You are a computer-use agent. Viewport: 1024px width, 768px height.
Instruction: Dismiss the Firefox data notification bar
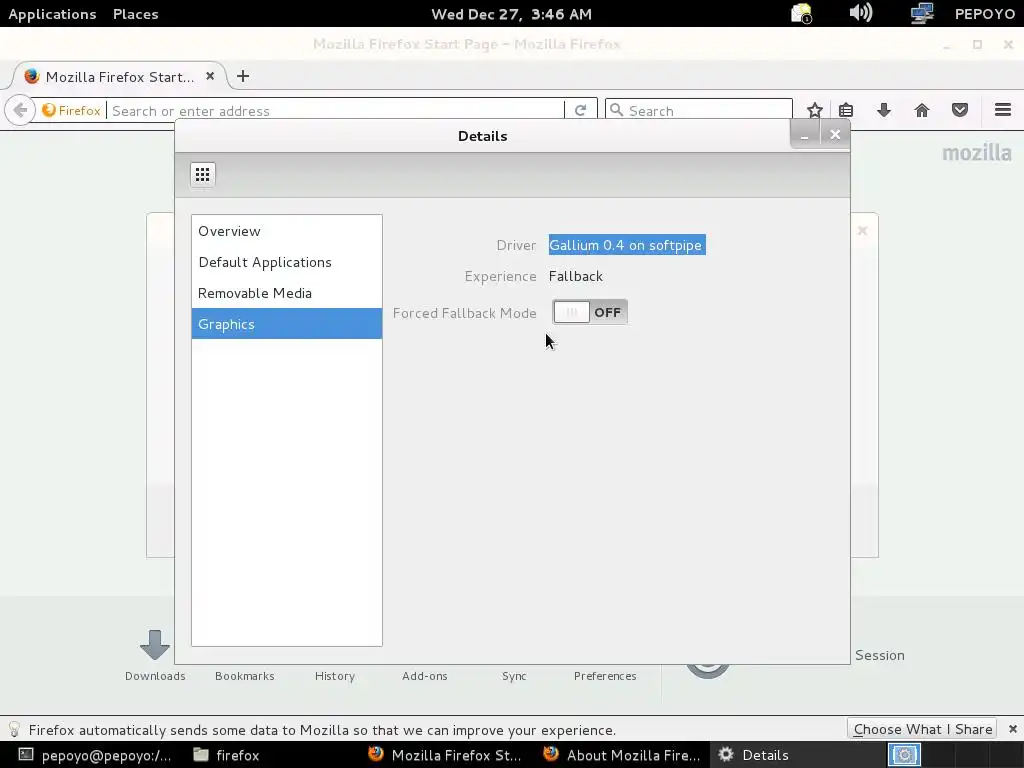1012,729
